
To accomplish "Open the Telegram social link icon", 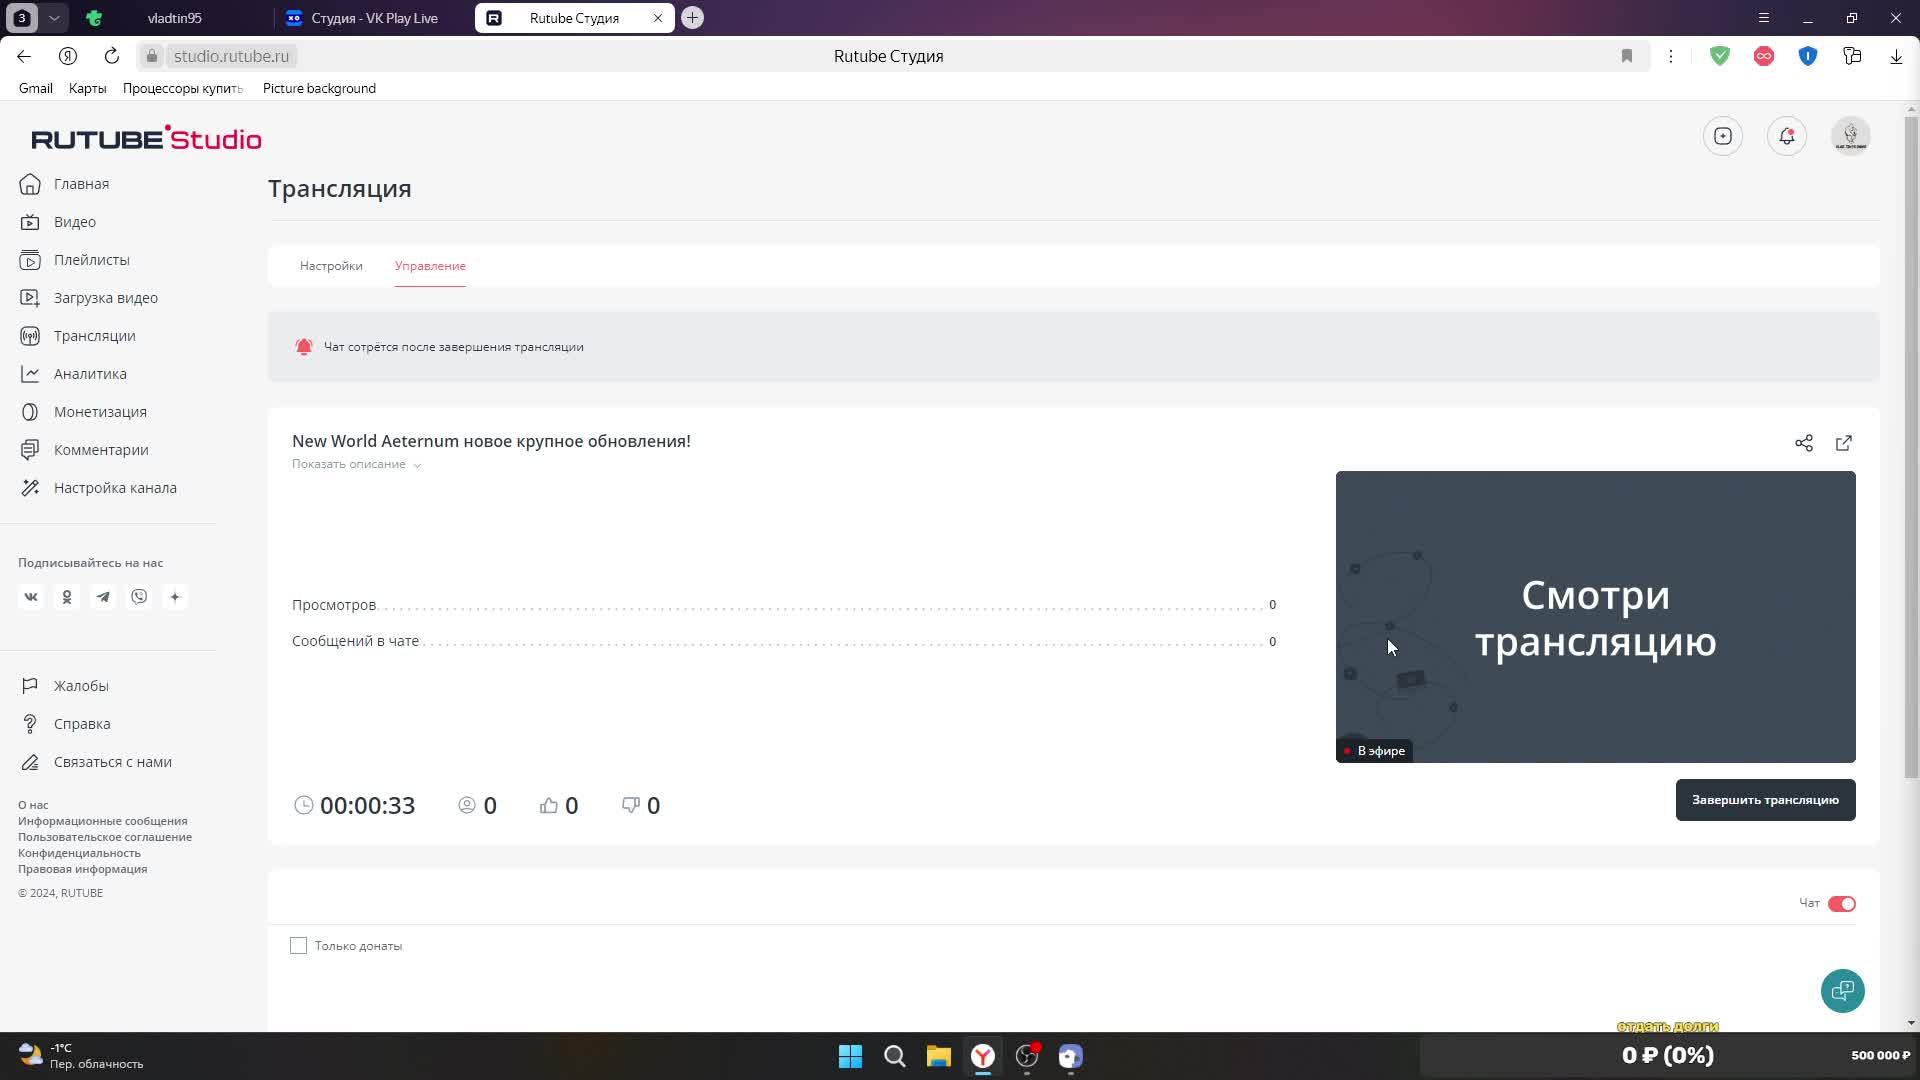I will tap(103, 597).
